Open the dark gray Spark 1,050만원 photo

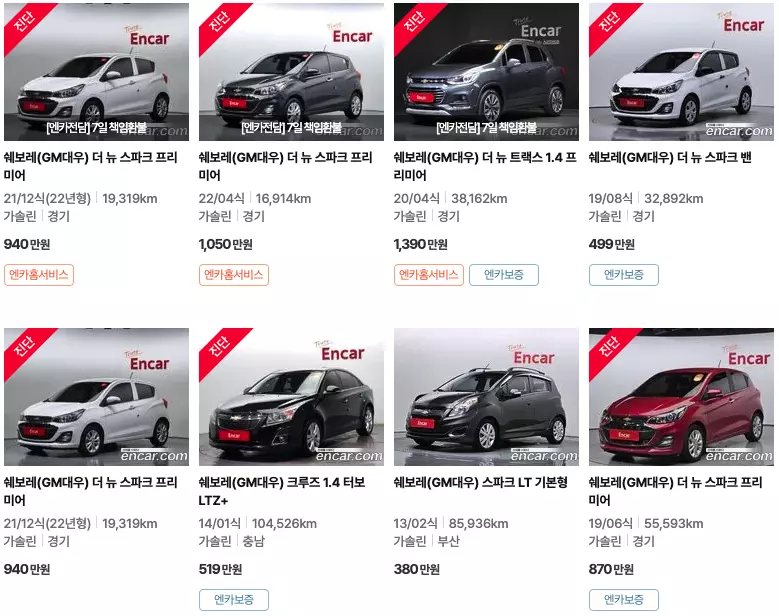pos(291,72)
